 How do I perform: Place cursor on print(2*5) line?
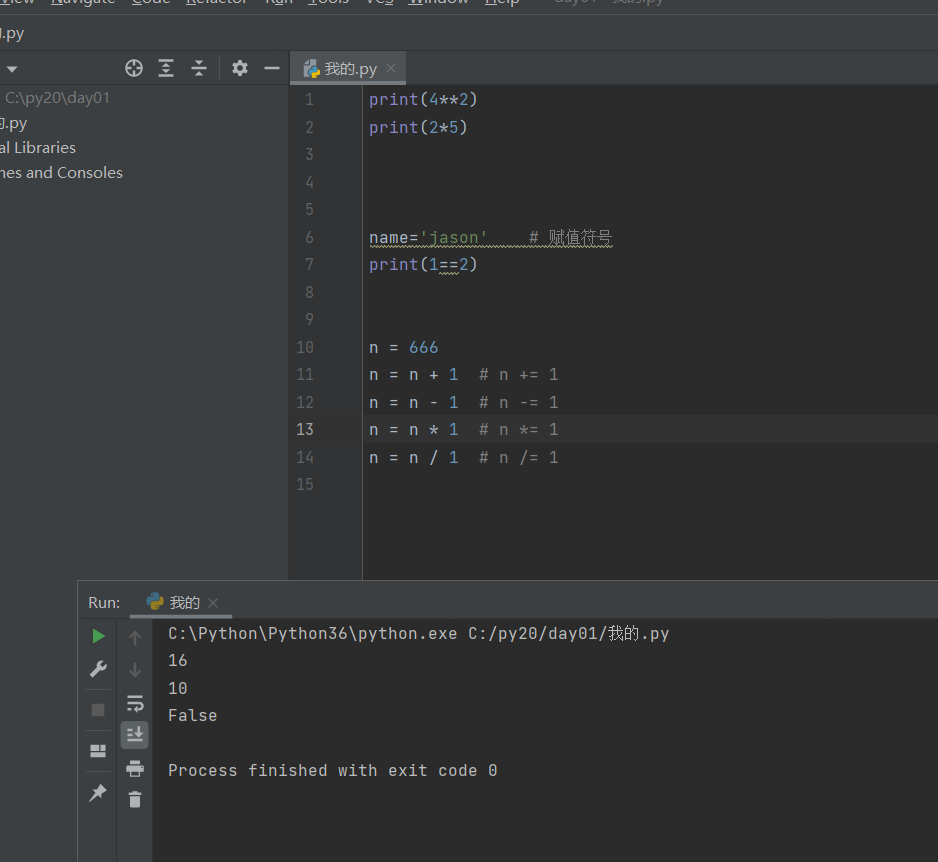click(418, 127)
